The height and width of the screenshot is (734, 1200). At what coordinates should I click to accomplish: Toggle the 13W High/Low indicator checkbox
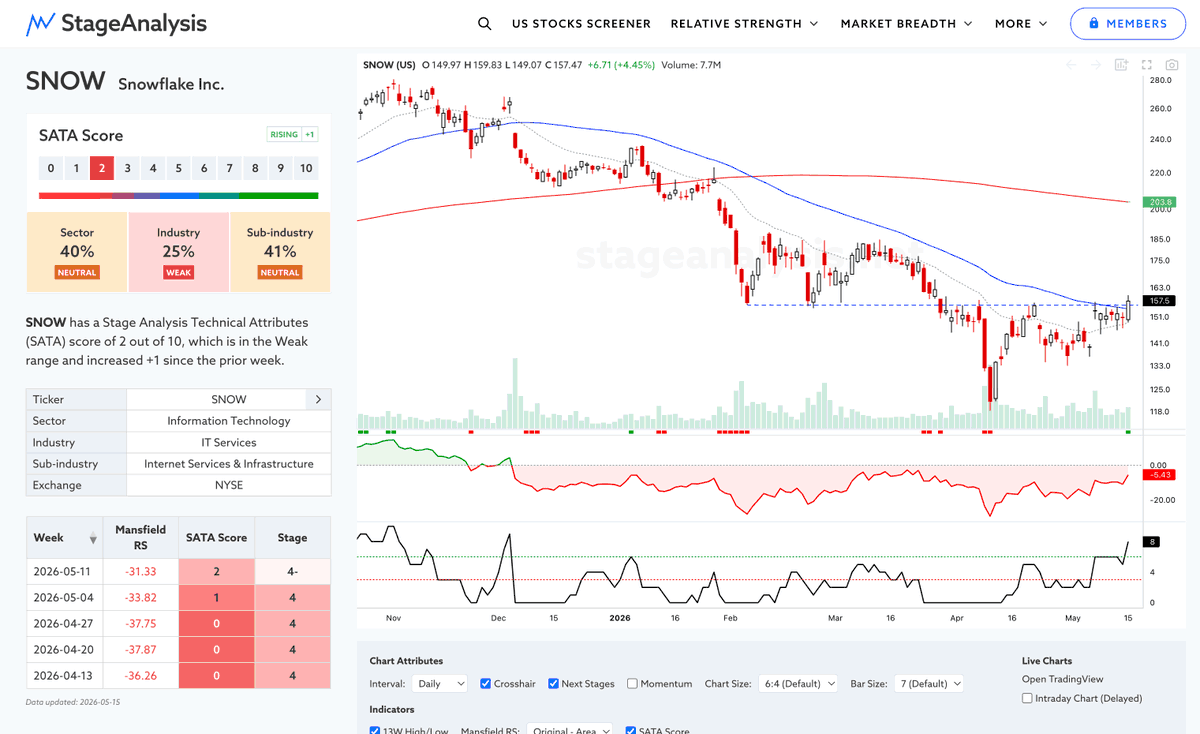point(376,731)
